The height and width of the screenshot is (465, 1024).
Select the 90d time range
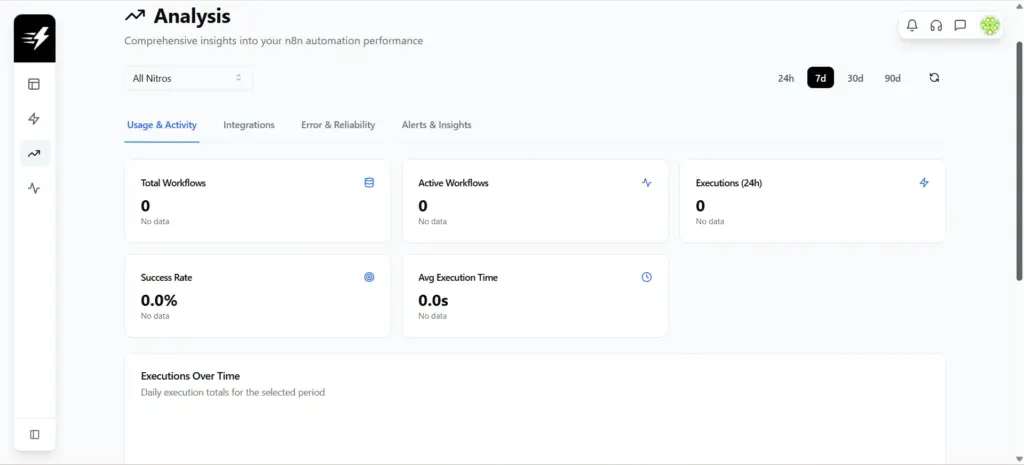892,78
